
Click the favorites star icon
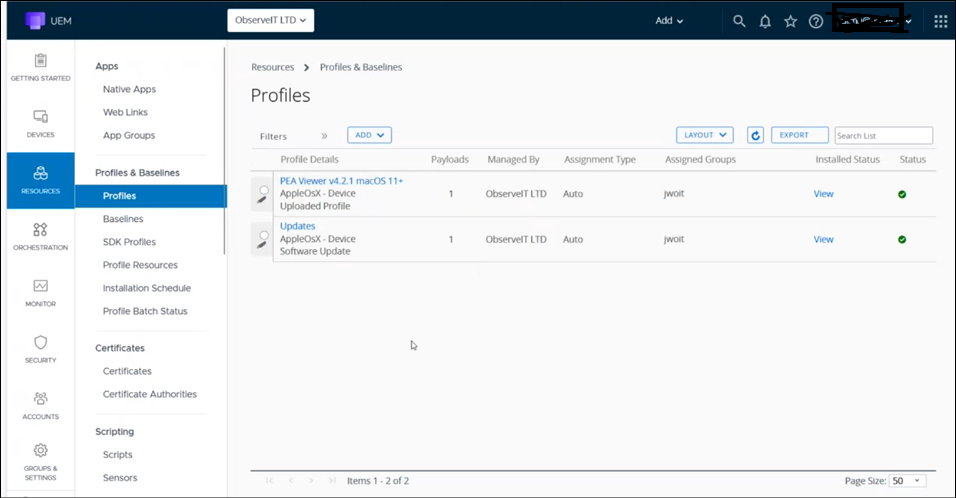791,21
